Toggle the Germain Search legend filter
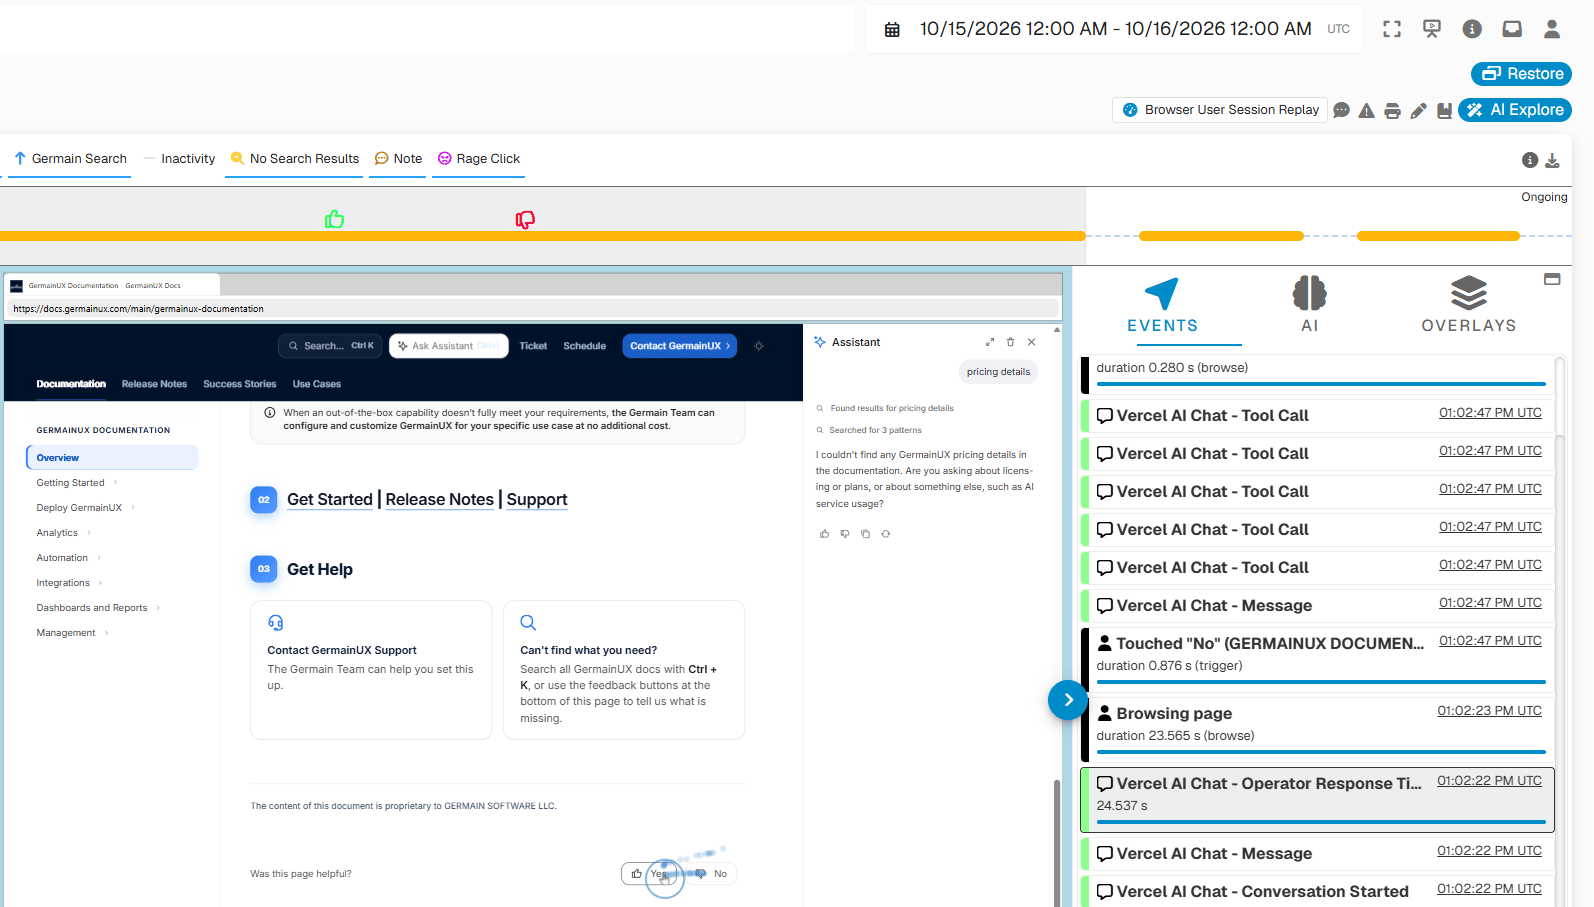This screenshot has width=1594, height=907. [70, 159]
